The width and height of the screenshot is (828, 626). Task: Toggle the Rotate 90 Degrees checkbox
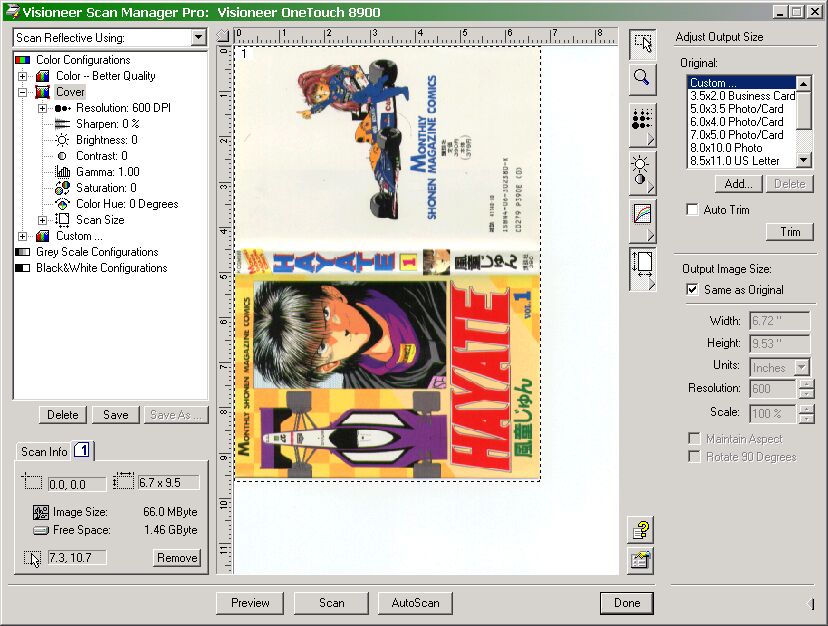point(694,457)
